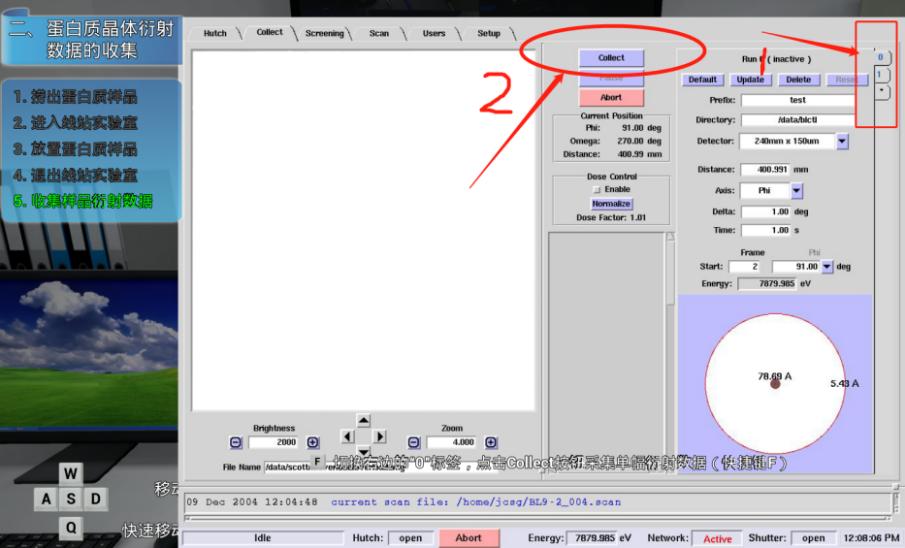Viewport: 905px width, 548px height.
Task: Click the Update run button
Action: click(x=750, y=80)
